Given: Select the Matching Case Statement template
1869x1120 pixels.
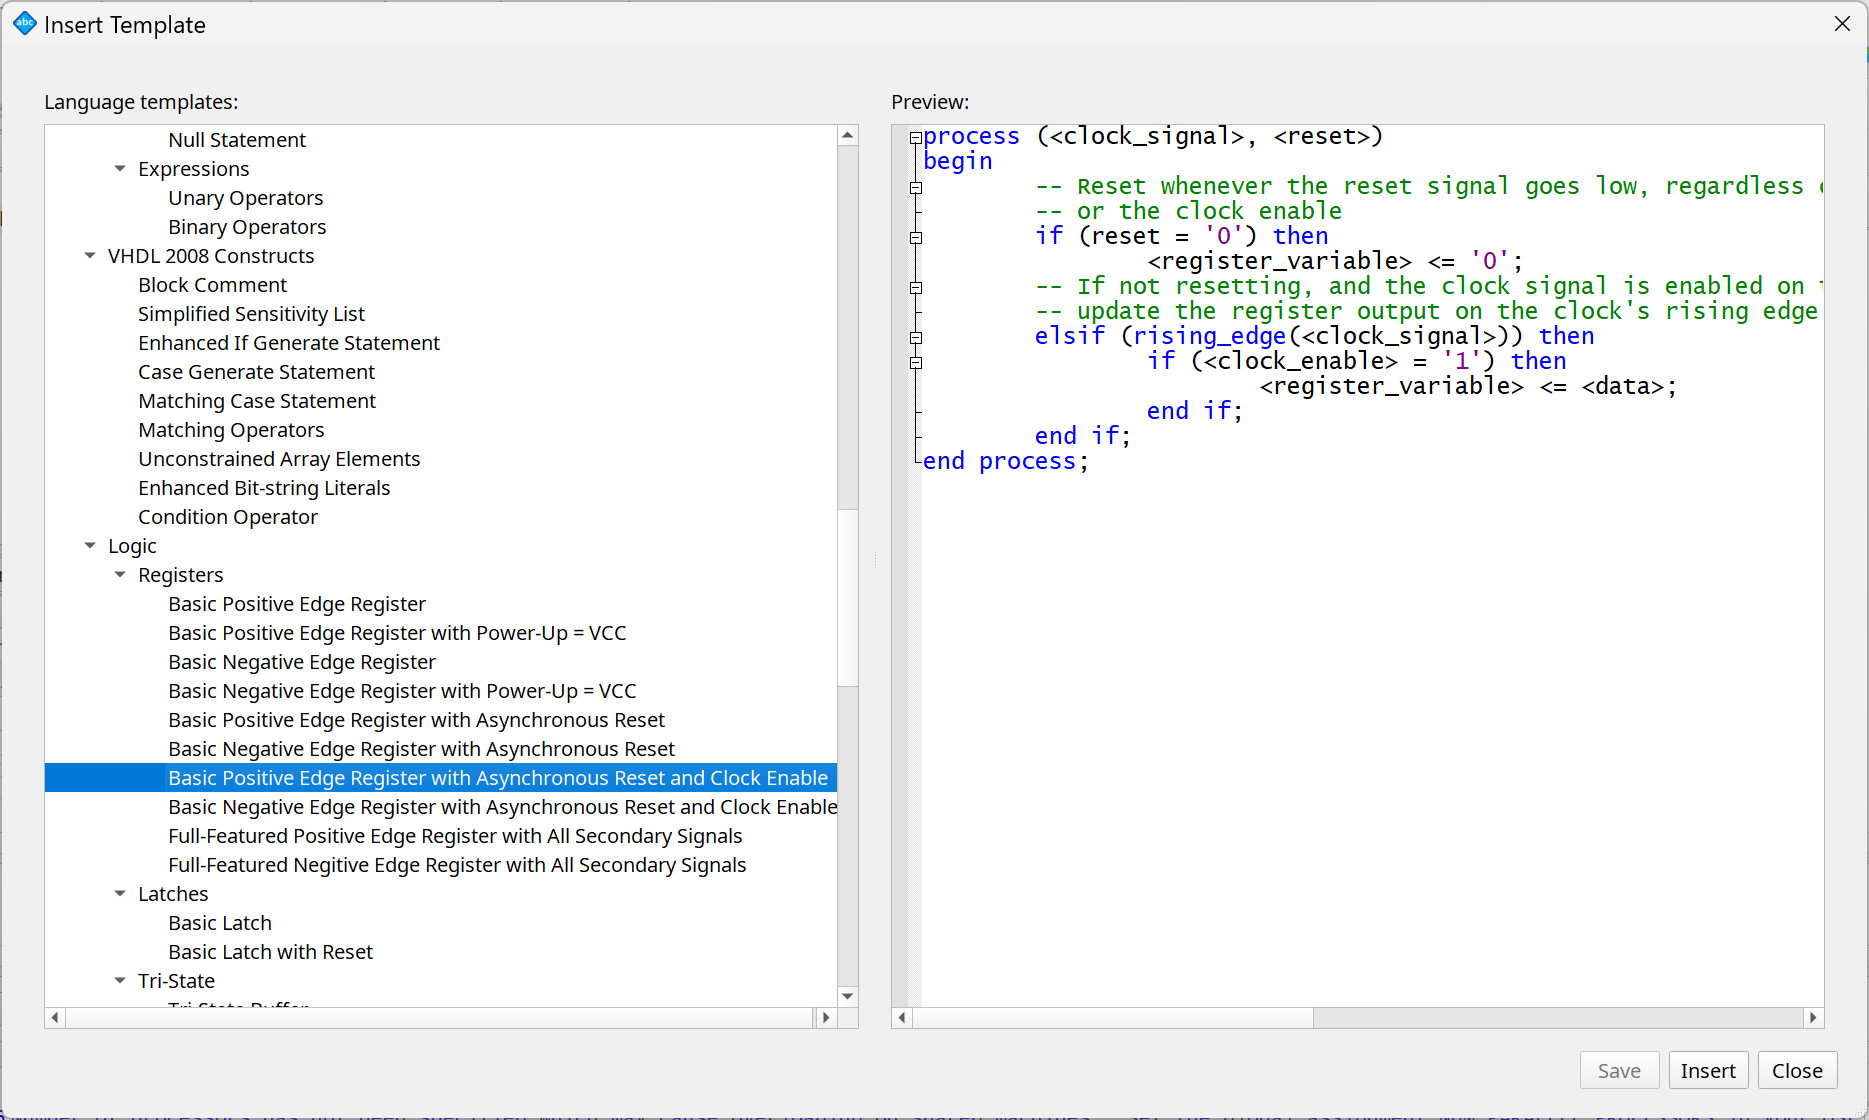Looking at the screenshot, I should pyautogui.click(x=257, y=401).
